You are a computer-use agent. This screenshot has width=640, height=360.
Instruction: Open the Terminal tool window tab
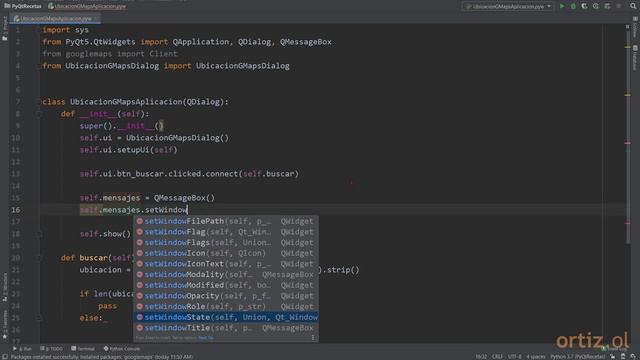(x=83, y=349)
